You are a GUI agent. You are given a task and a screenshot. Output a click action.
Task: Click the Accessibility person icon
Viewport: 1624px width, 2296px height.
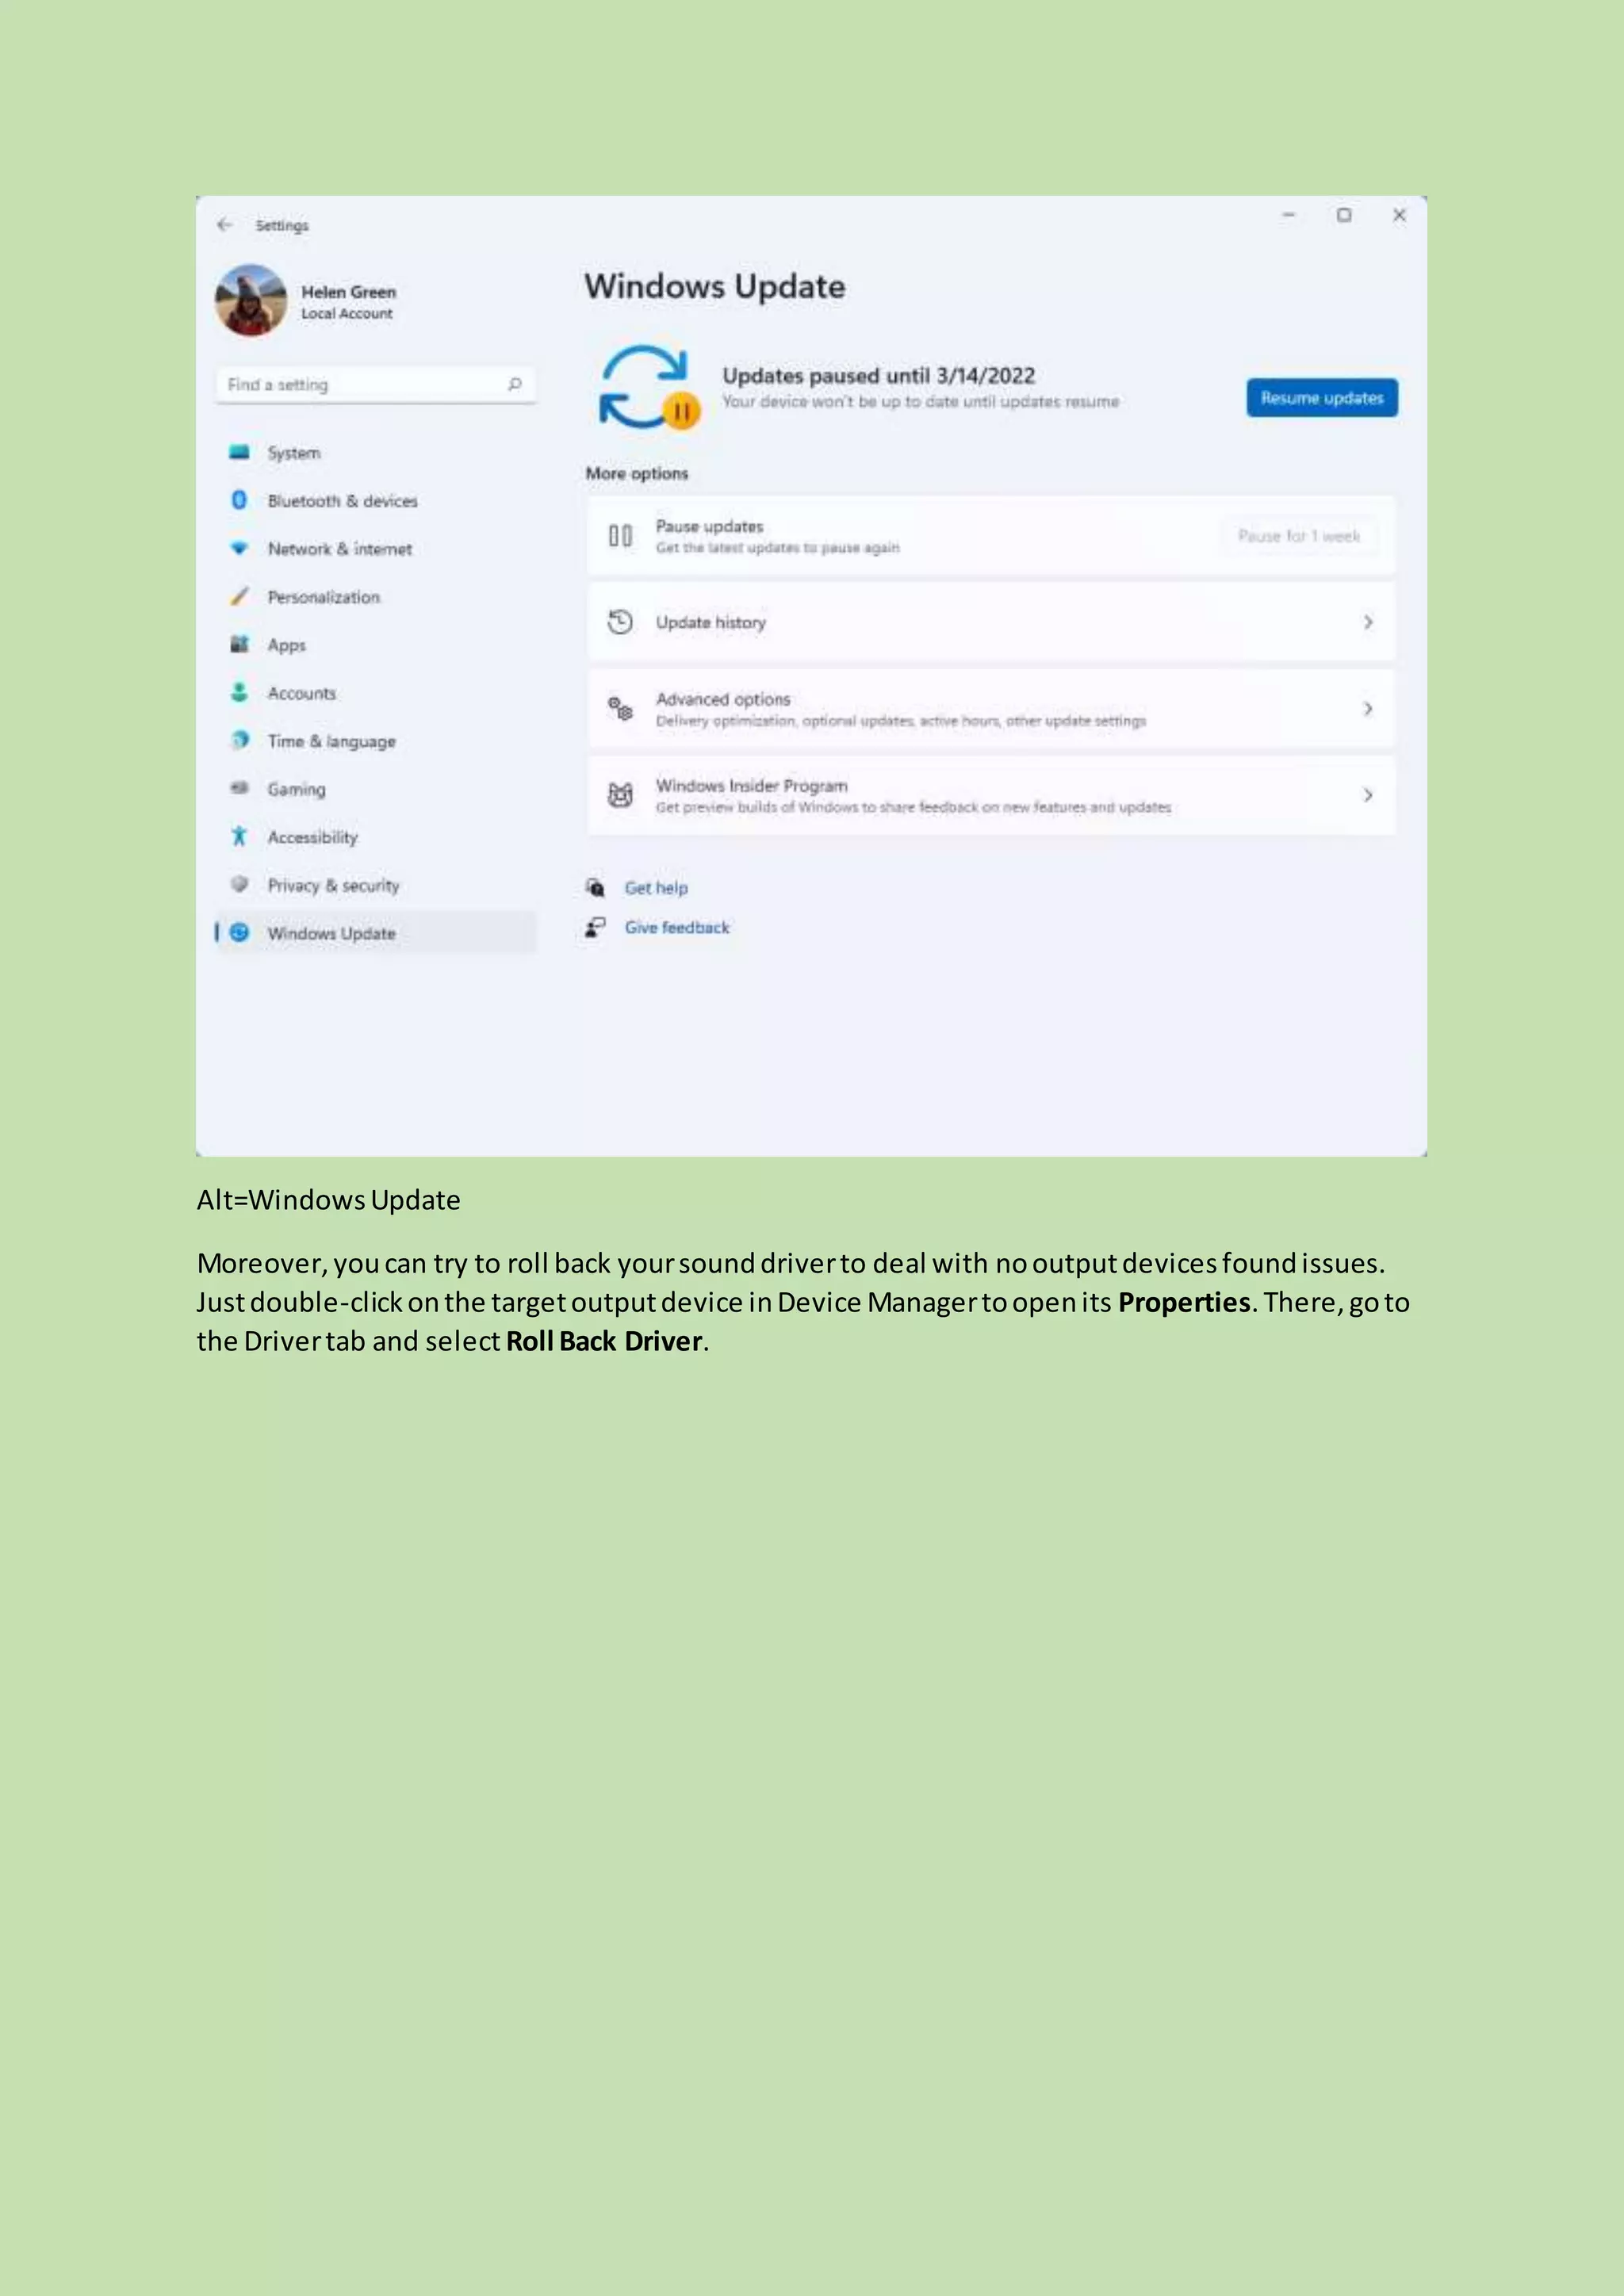click(x=239, y=836)
